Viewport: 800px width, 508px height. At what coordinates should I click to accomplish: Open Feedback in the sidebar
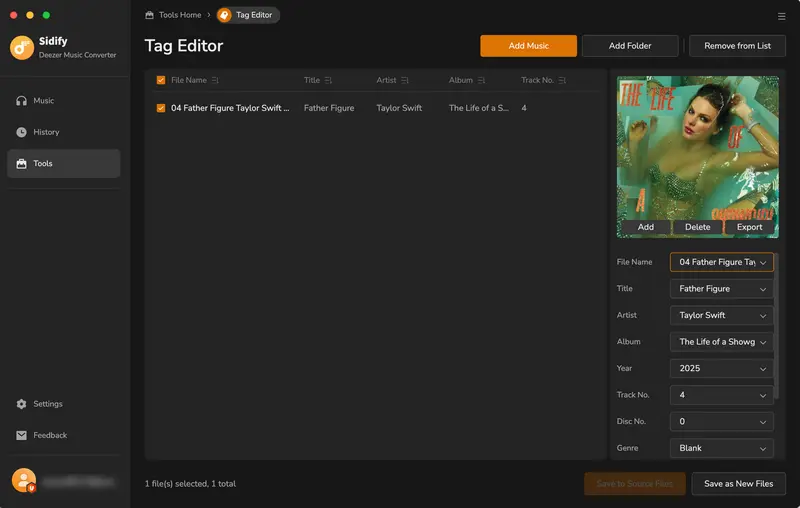click(x=64, y=435)
